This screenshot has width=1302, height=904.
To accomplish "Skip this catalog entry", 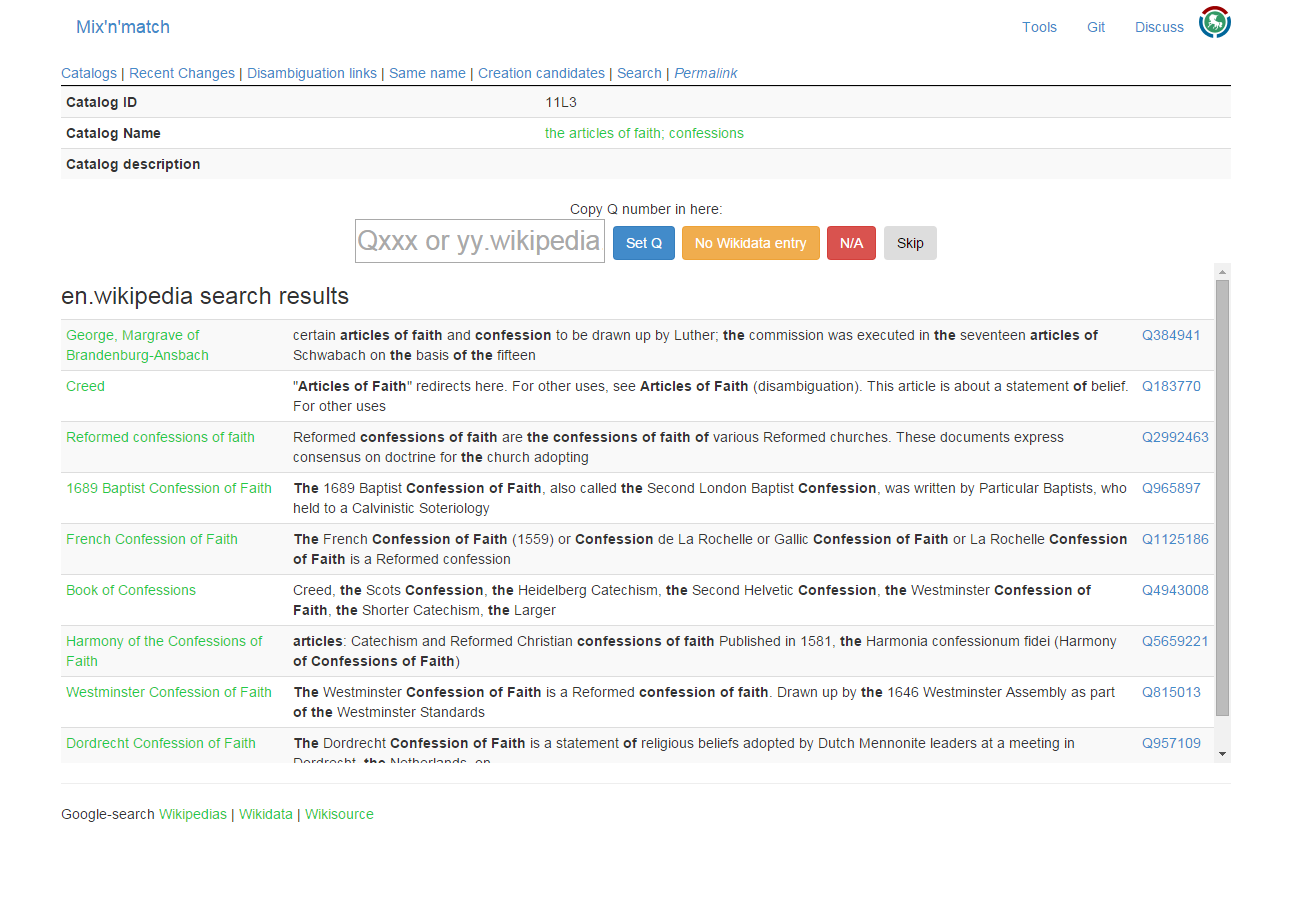I will pyautogui.click(x=909, y=243).
